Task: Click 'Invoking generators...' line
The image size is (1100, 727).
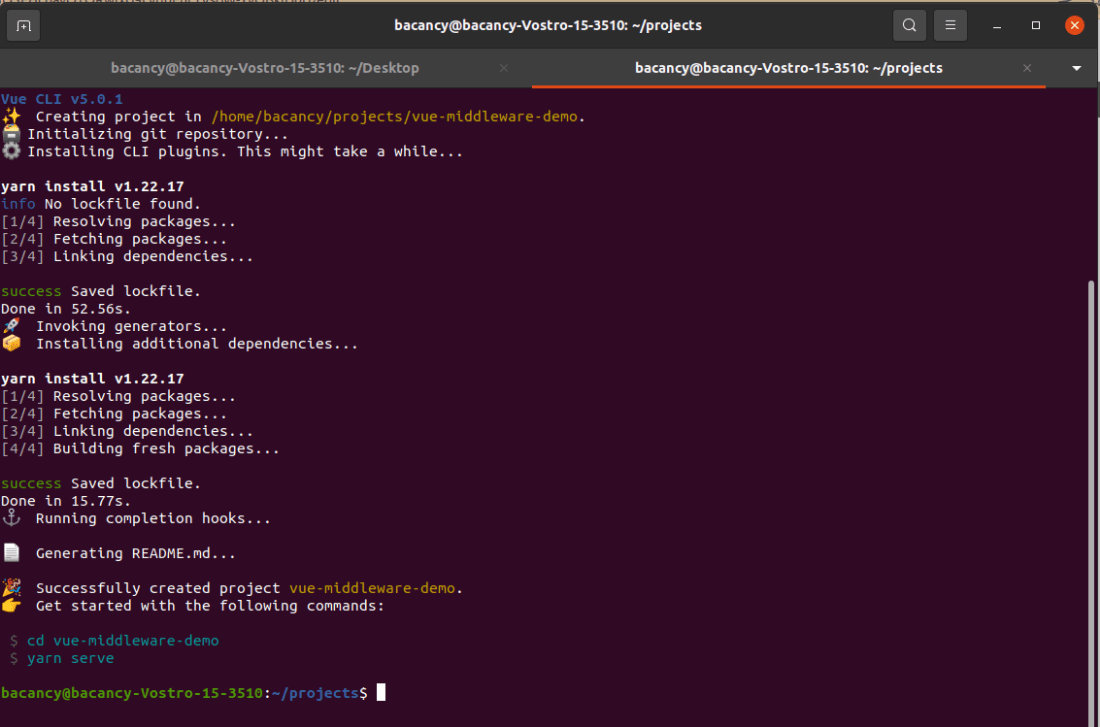Action: [114, 326]
